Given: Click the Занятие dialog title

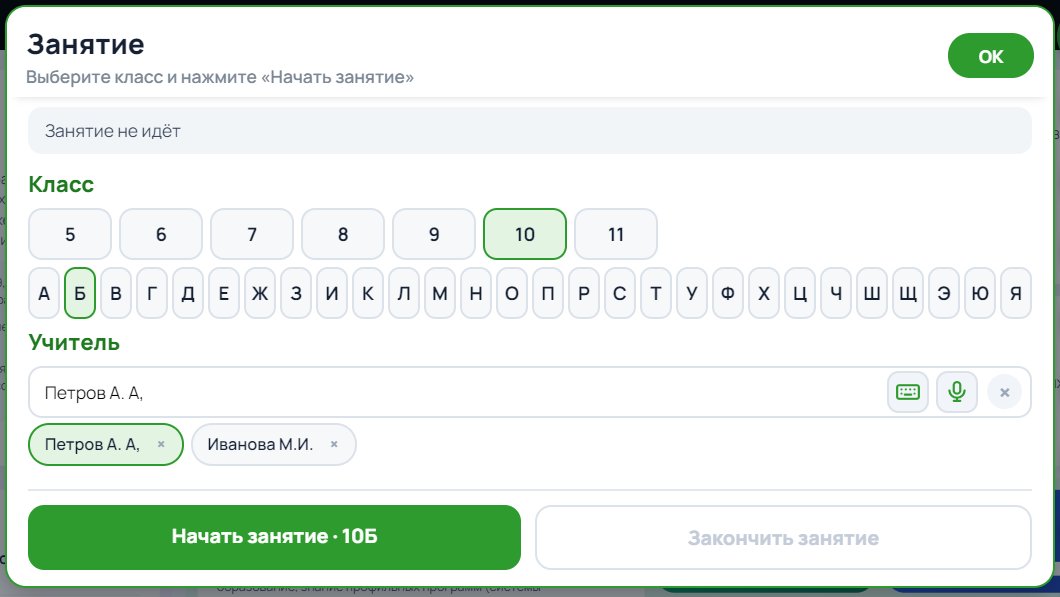Looking at the screenshot, I should [86, 45].
